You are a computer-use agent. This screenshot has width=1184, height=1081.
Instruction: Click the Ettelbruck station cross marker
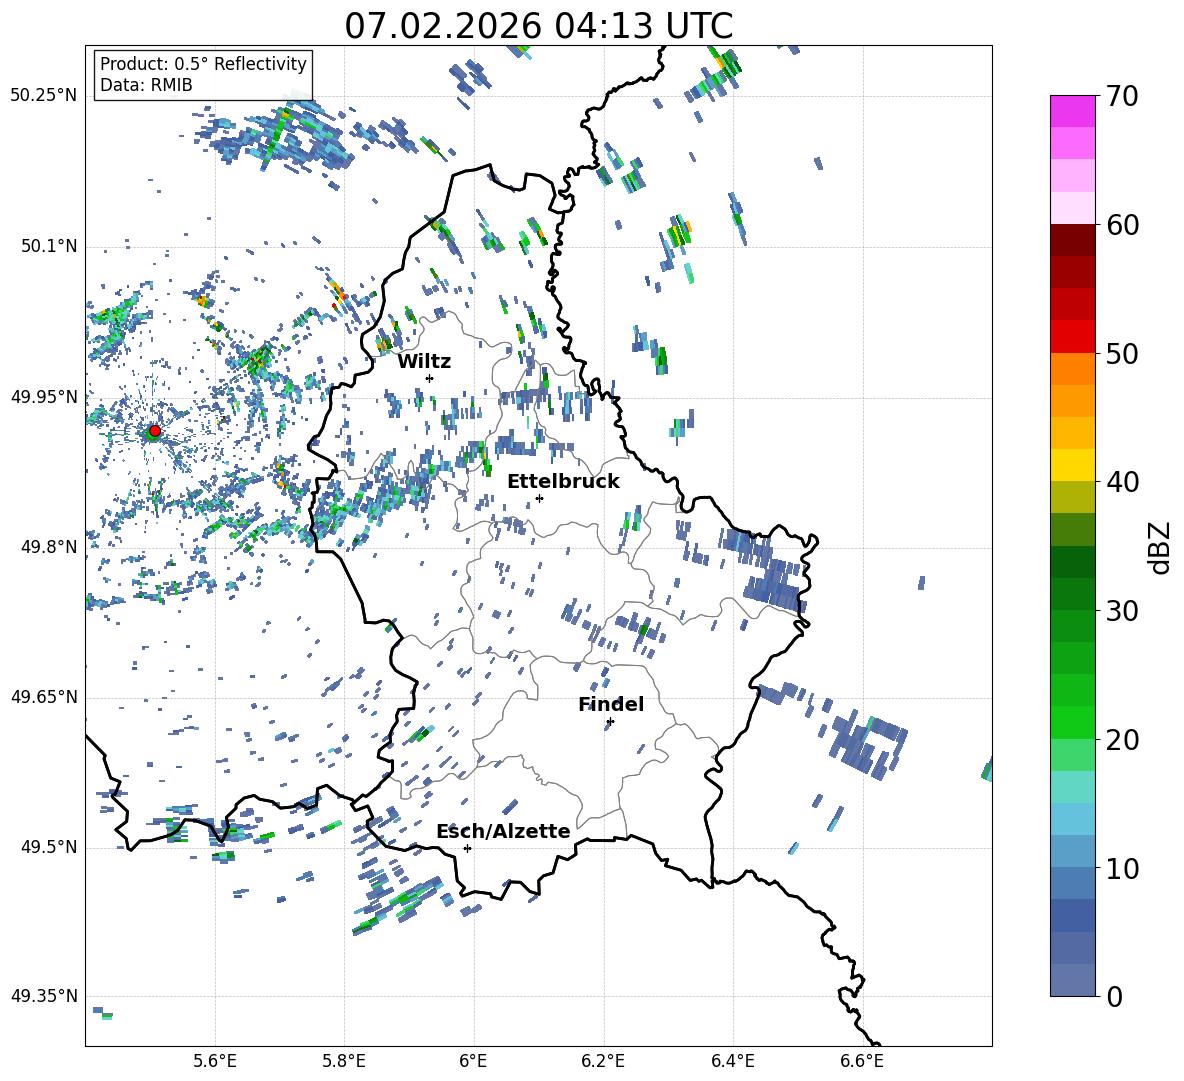pos(539,498)
